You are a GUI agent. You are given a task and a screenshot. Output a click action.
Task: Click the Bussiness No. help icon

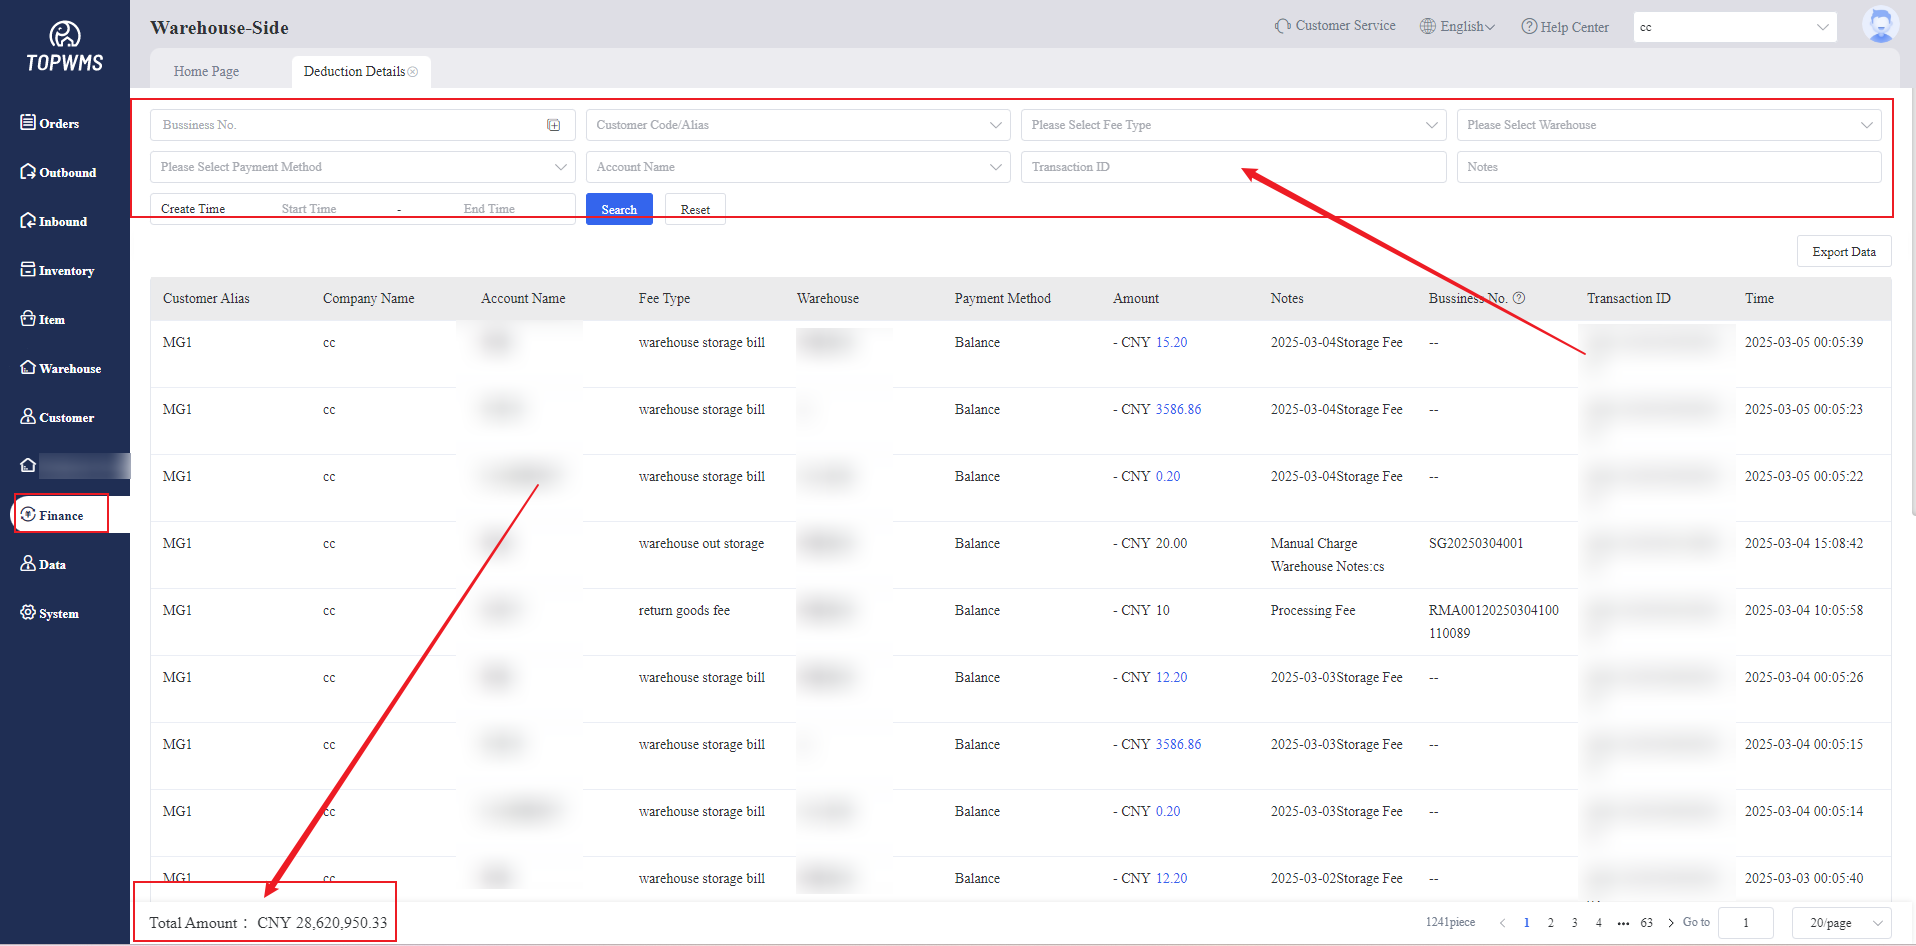tap(1519, 298)
